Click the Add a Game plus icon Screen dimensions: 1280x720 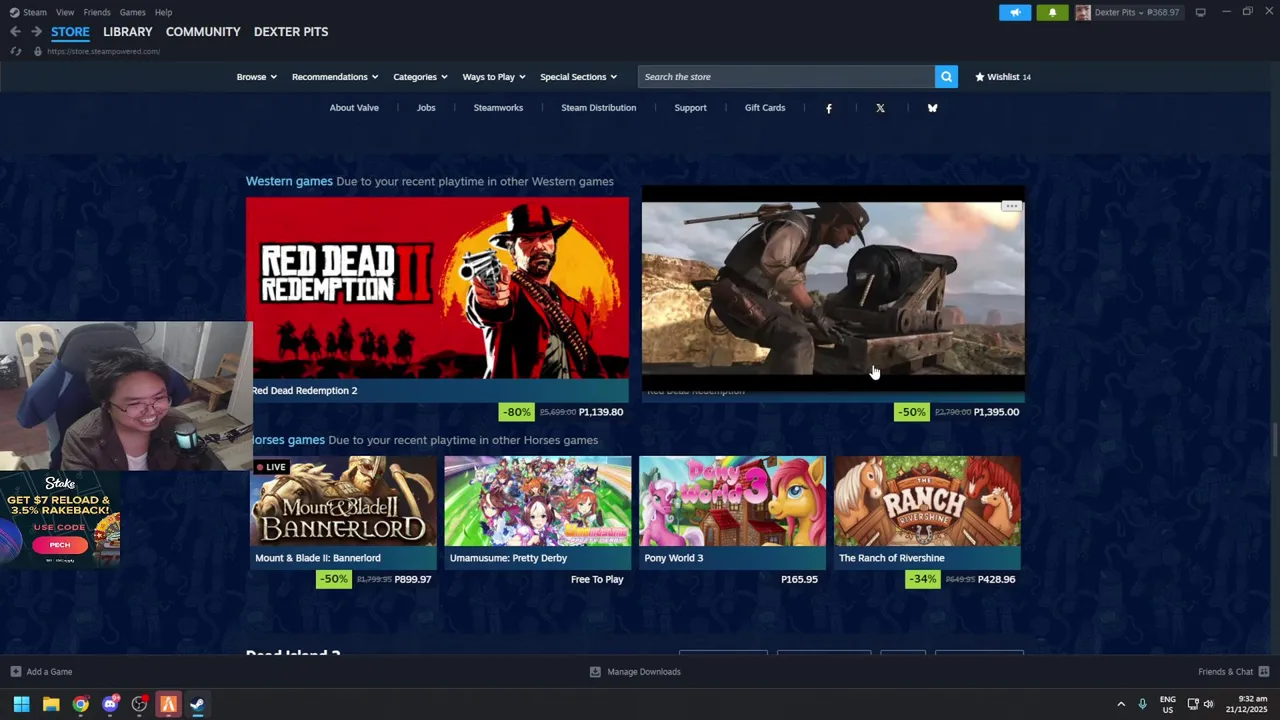point(15,672)
